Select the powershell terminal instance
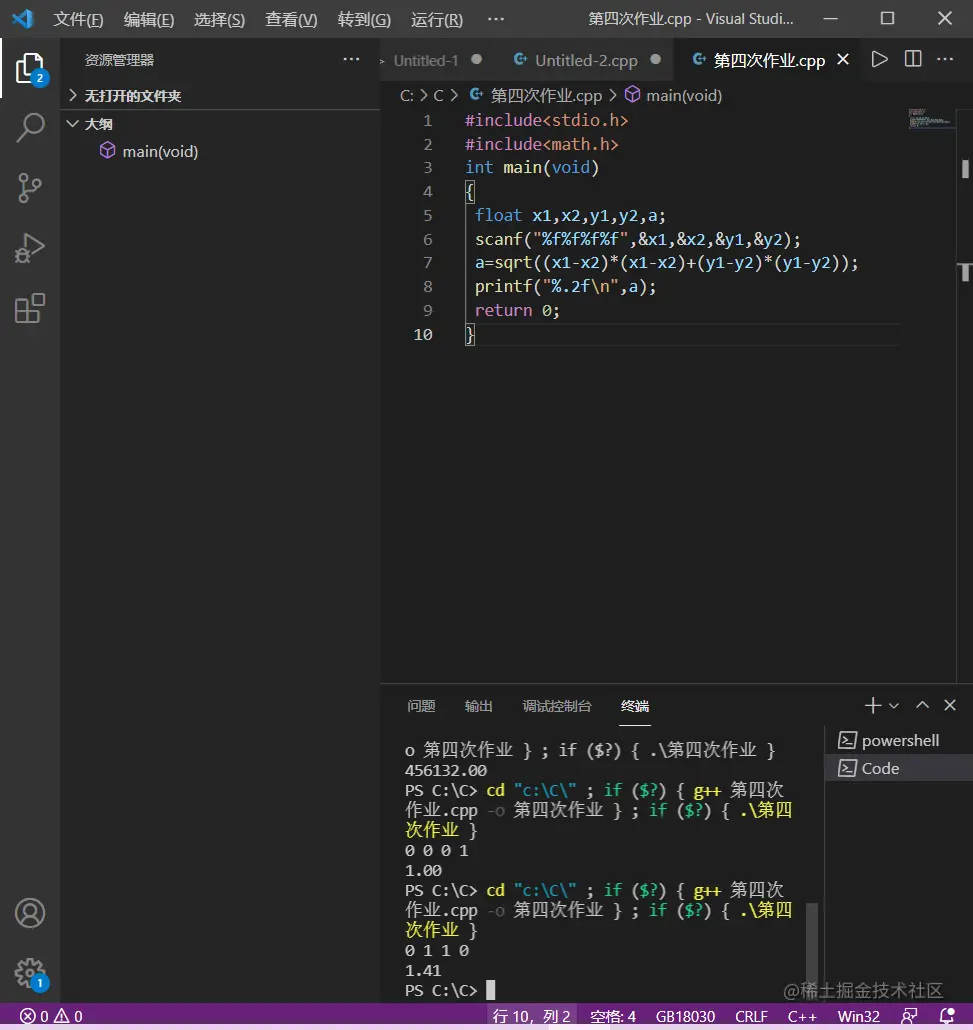 900,741
